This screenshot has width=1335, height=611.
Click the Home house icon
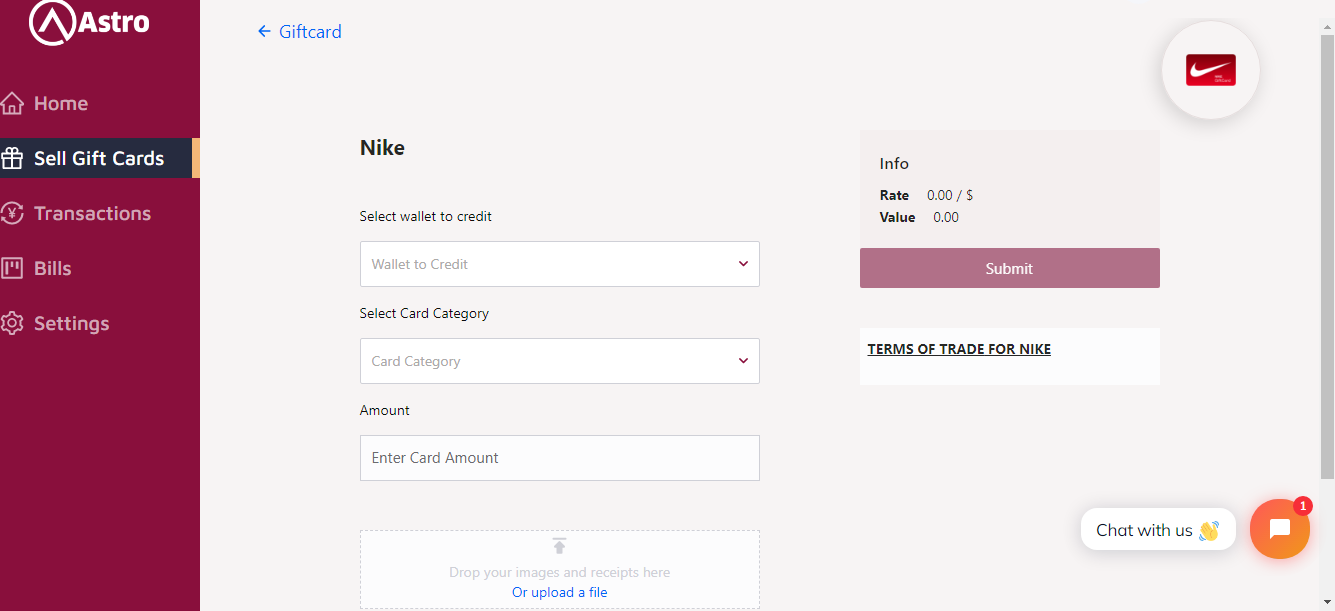point(12,103)
